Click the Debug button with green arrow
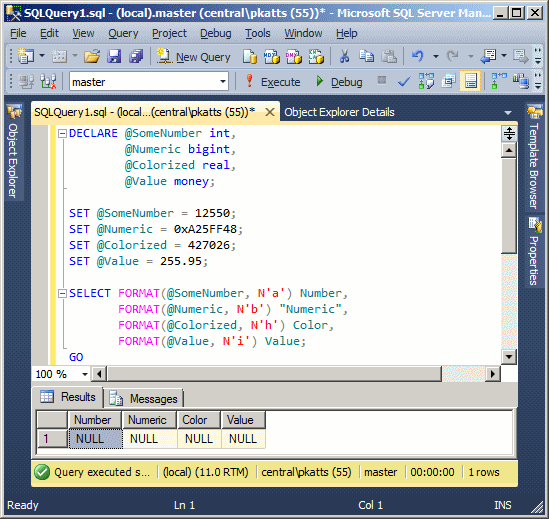Viewport: 549px width, 519px height. [339, 82]
